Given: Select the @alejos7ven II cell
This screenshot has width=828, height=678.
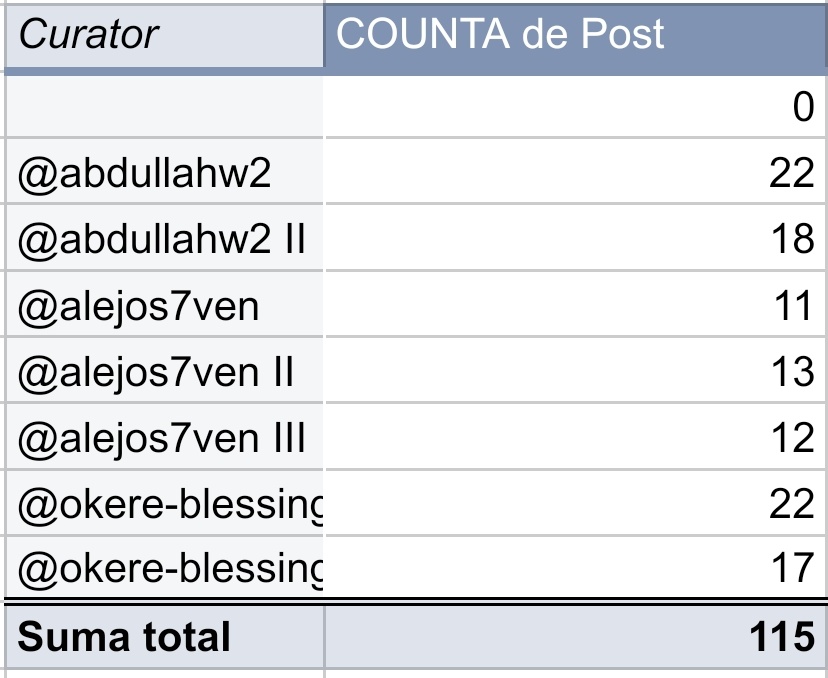Looking at the screenshot, I should (164, 371).
